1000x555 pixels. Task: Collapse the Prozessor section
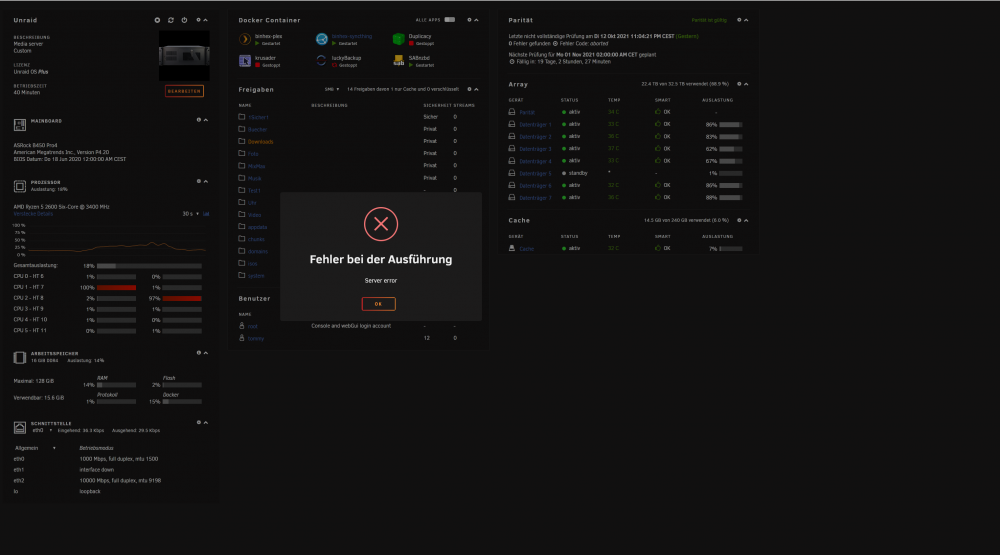(x=205, y=181)
